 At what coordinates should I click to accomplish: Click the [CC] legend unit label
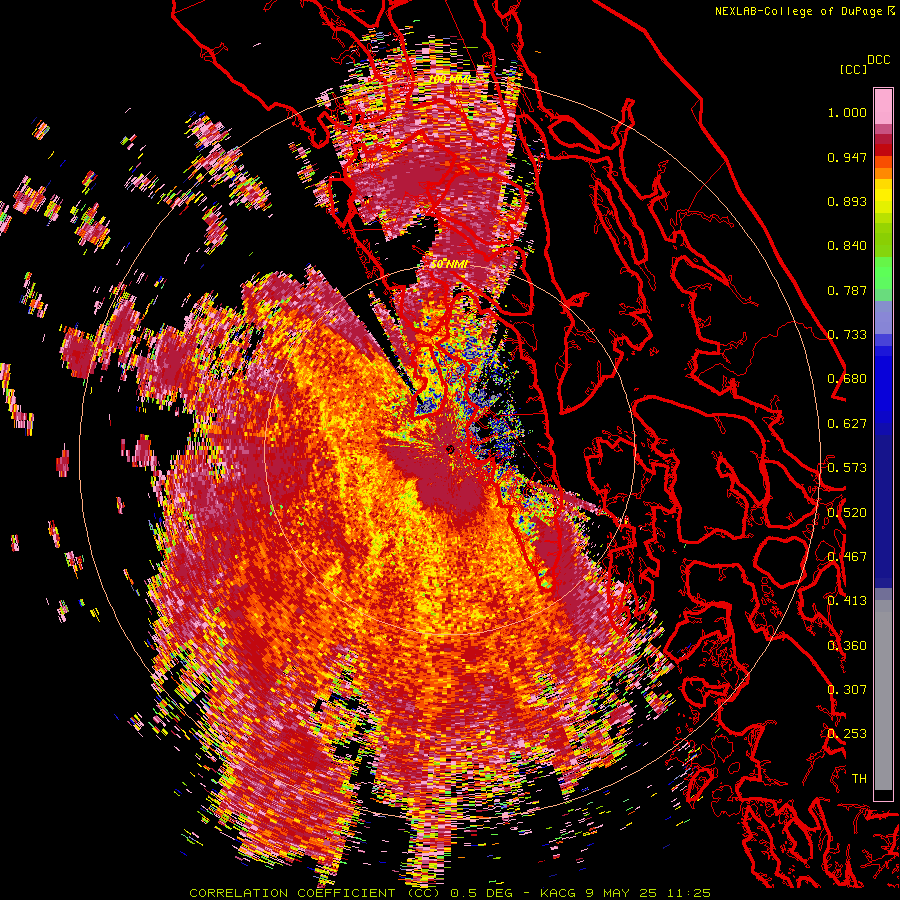853,69
